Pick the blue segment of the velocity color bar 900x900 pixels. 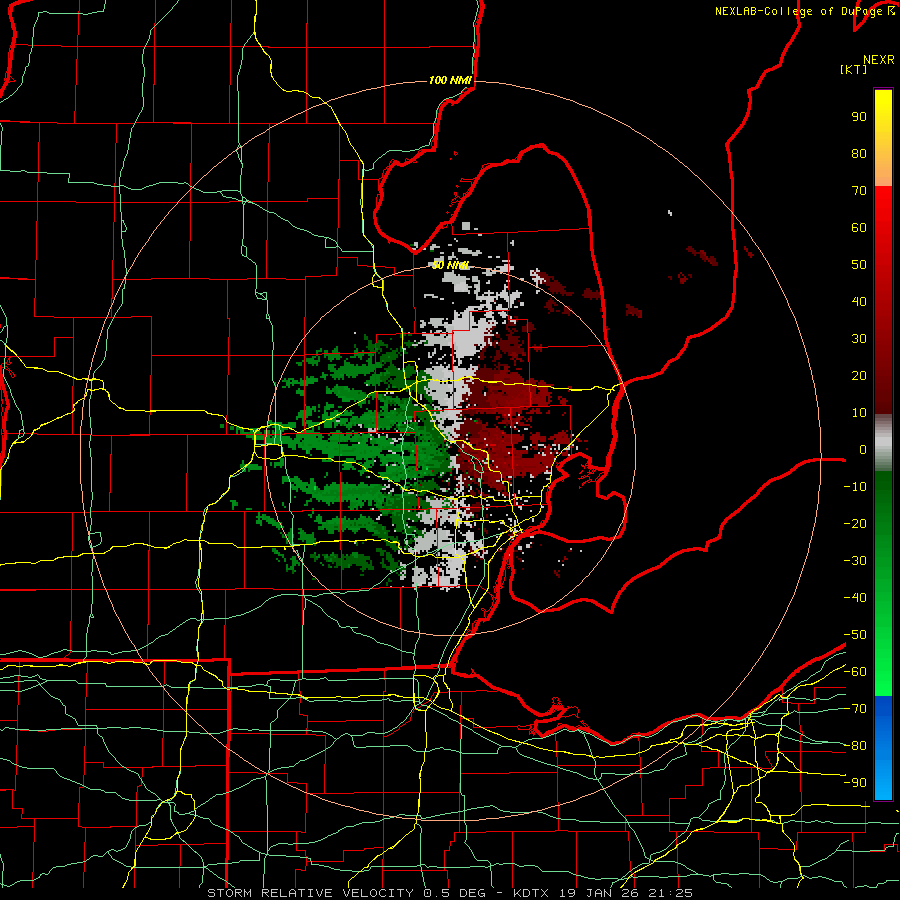[x=883, y=748]
